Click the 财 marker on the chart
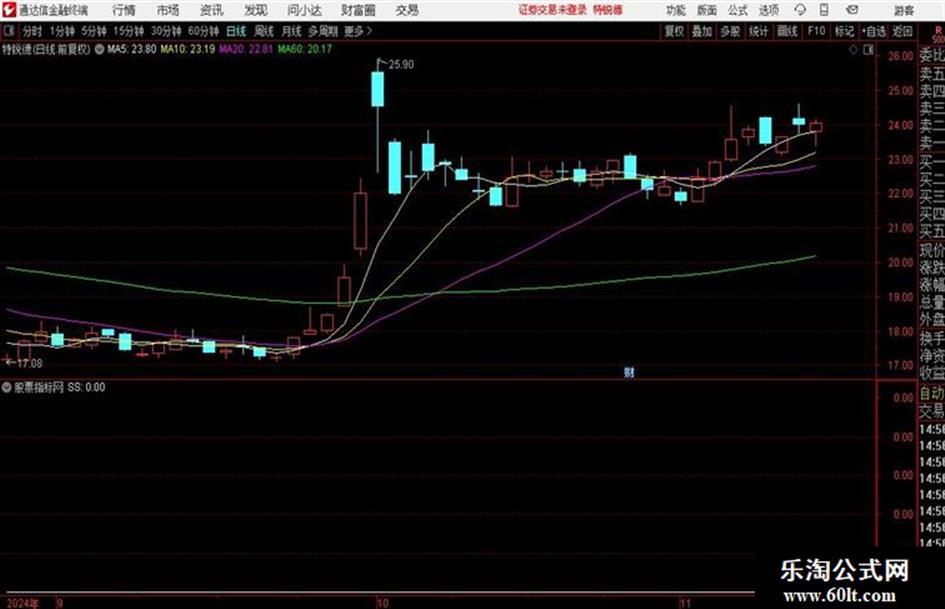Image resolution: width=945 pixels, height=609 pixels. pos(629,372)
